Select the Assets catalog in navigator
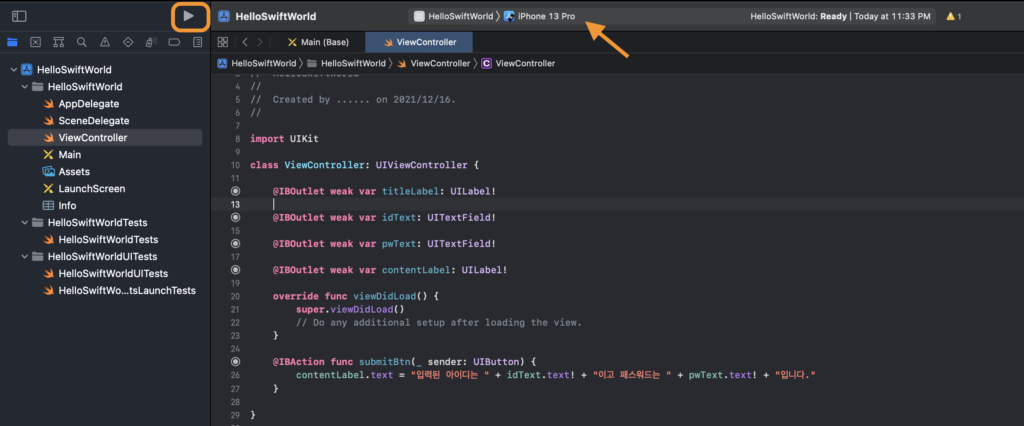 (74, 172)
